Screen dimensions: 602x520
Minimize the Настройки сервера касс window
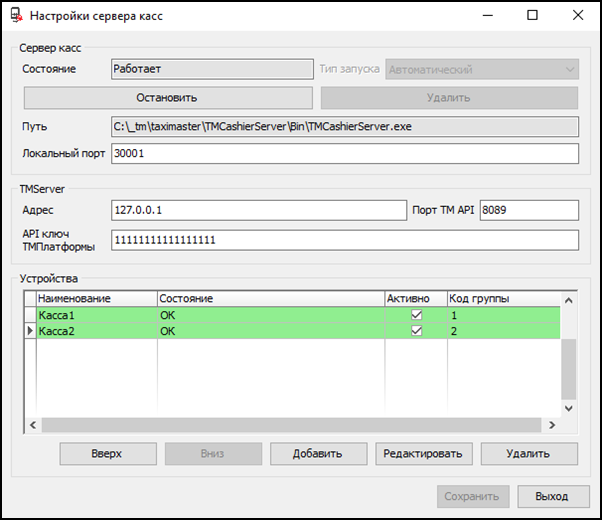coord(488,15)
